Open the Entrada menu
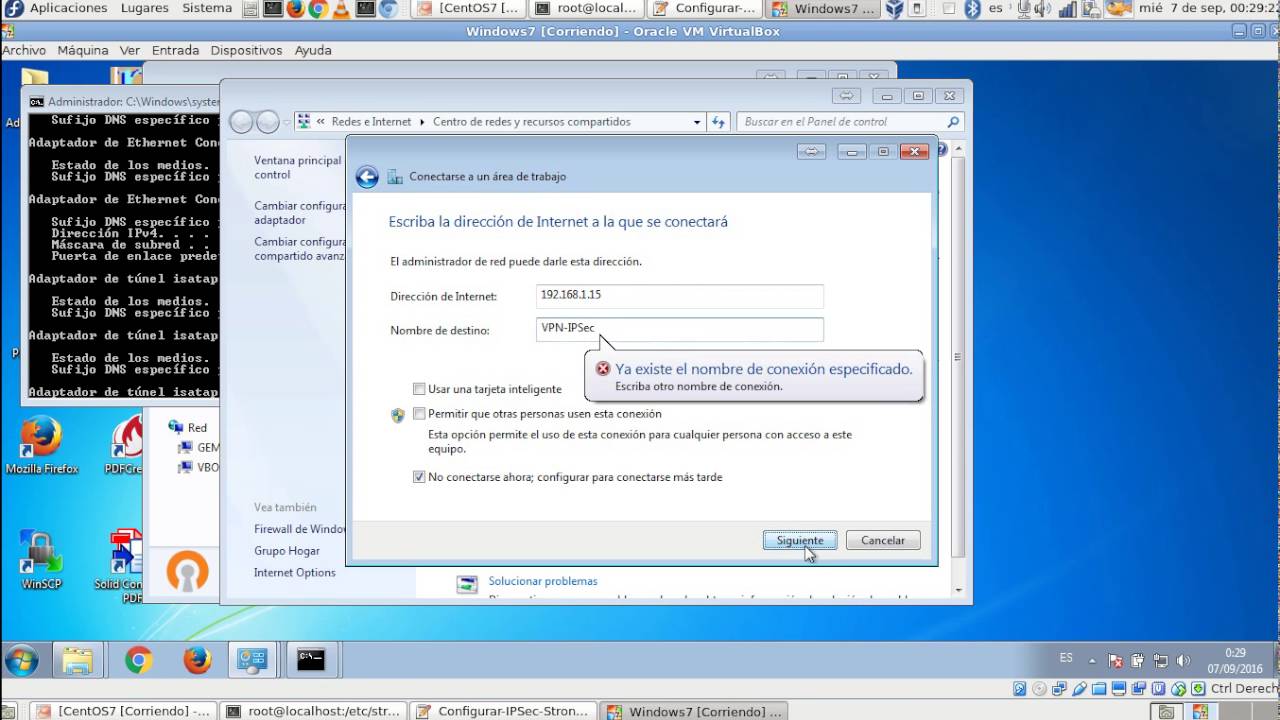Viewport: 1280px width, 720px height. coord(175,50)
